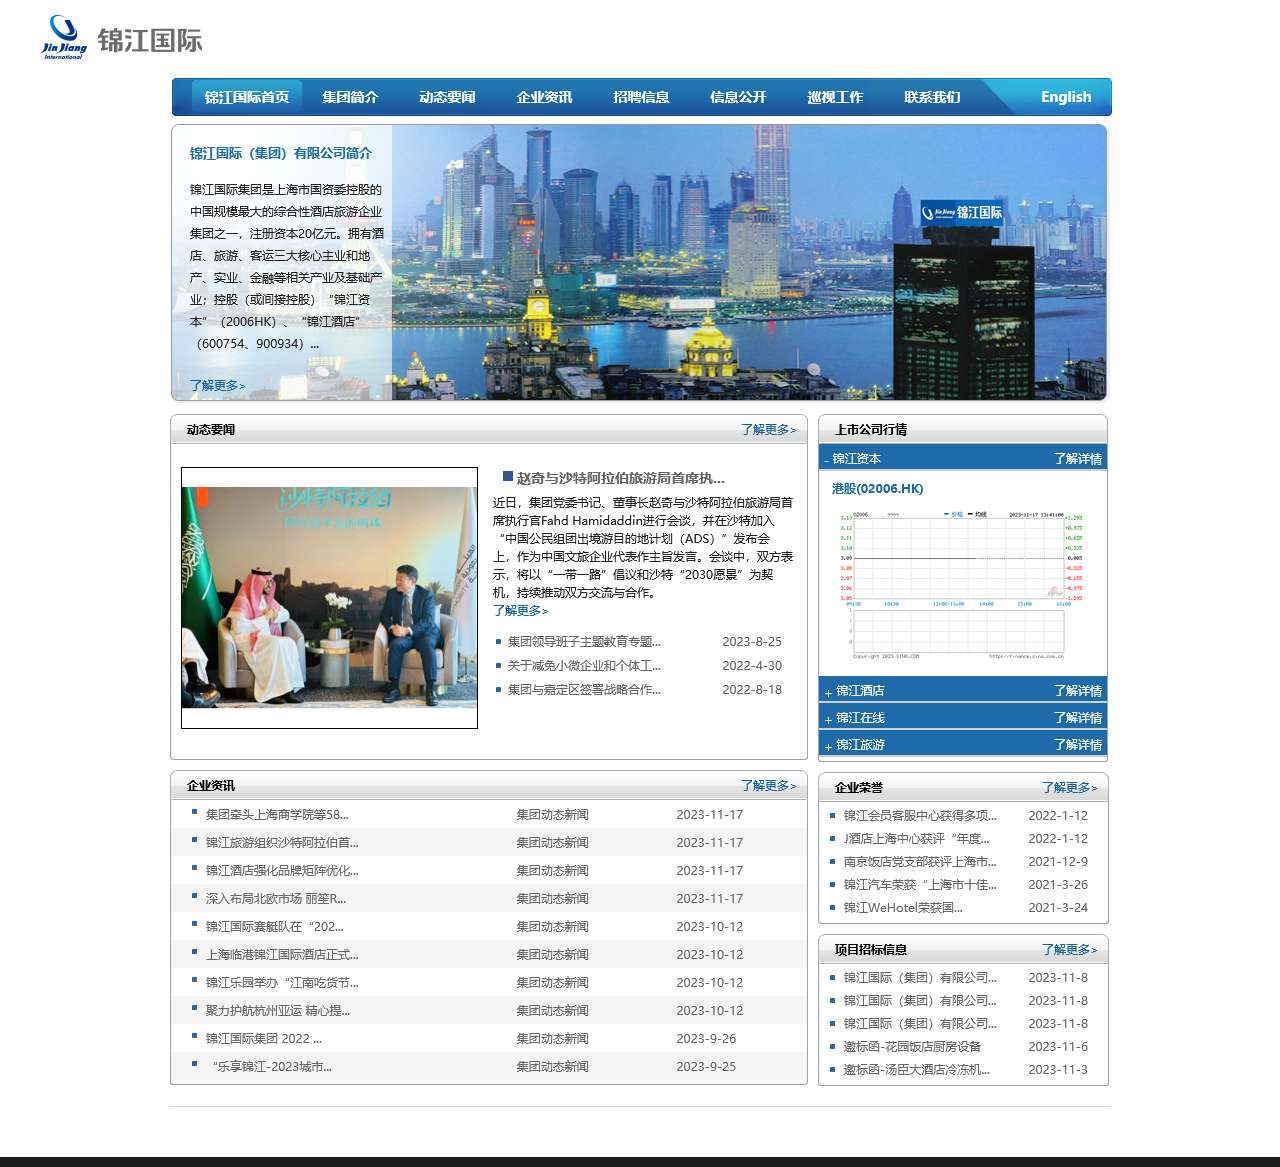Expand the 锦江酒店 stock section
This screenshot has width=1280, height=1167.
(x=855, y=691)
